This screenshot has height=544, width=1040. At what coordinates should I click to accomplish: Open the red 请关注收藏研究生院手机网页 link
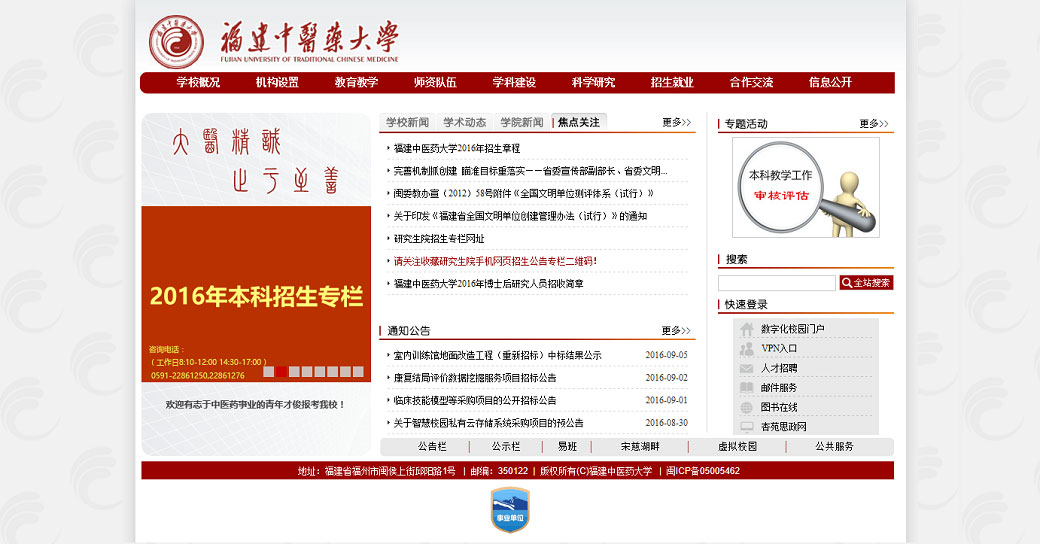click(495, 261)
